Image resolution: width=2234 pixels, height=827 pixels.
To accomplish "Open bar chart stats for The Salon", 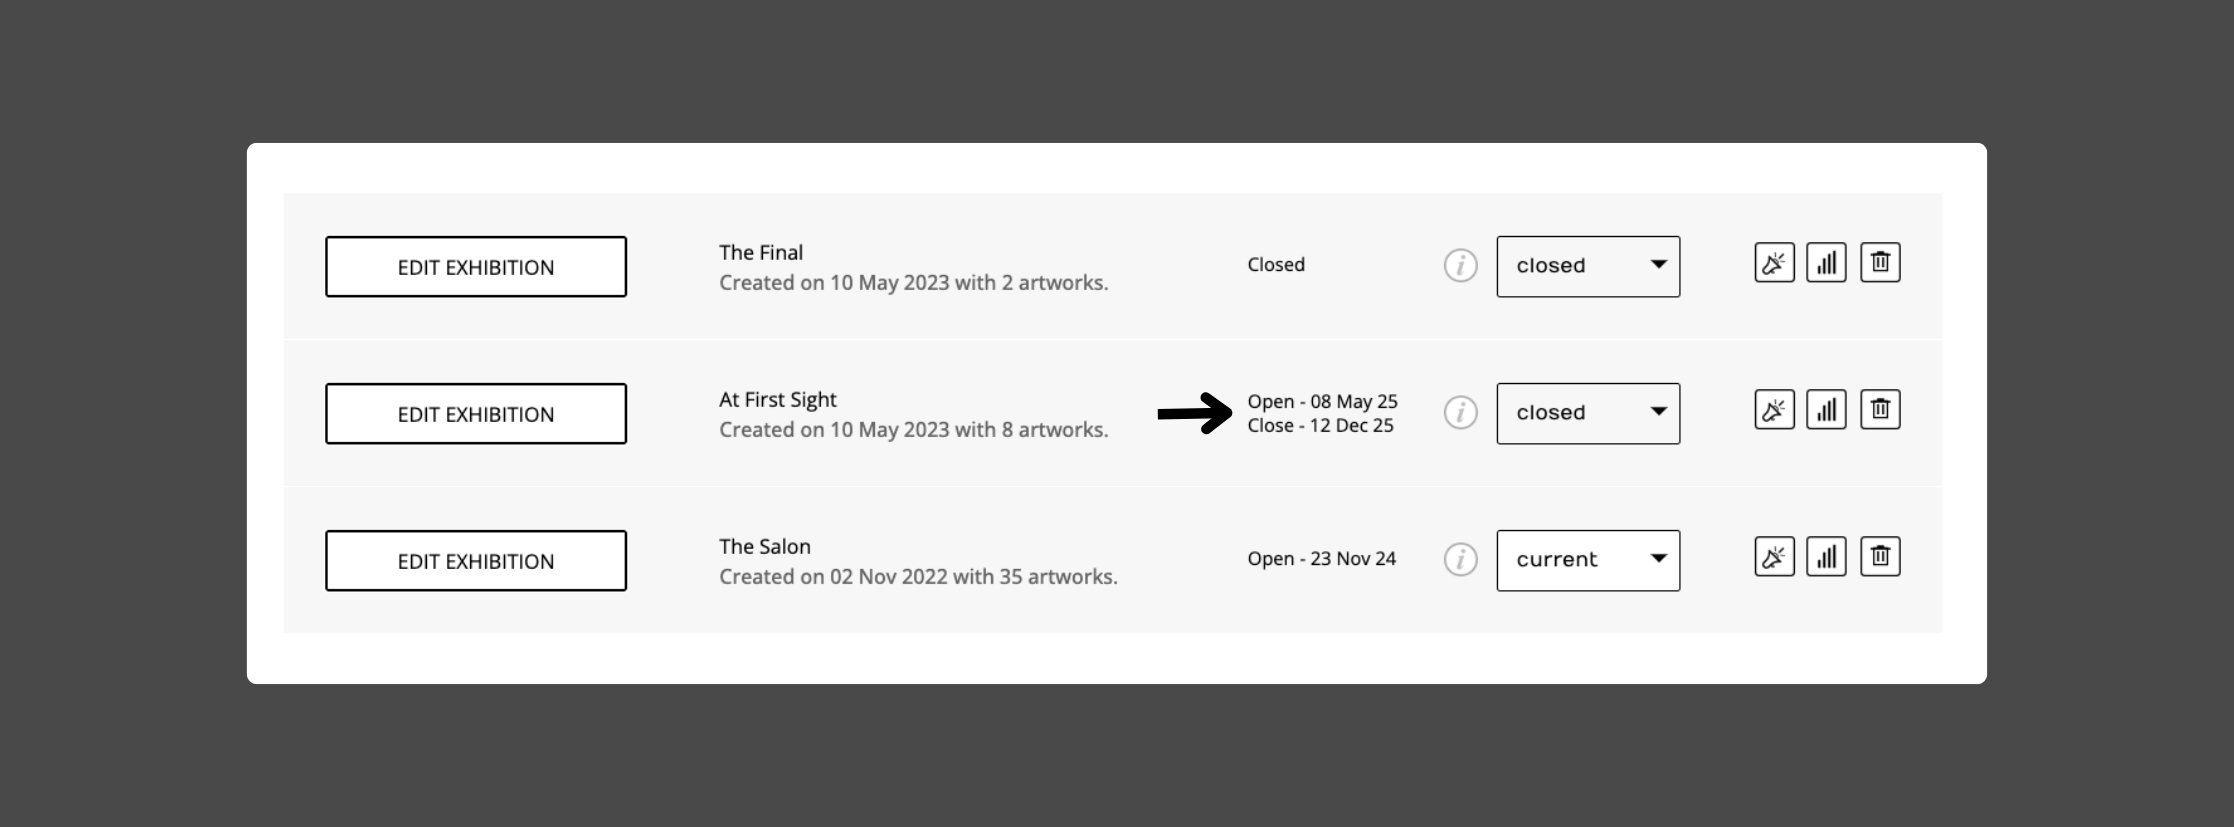I will click(1826, 557).
